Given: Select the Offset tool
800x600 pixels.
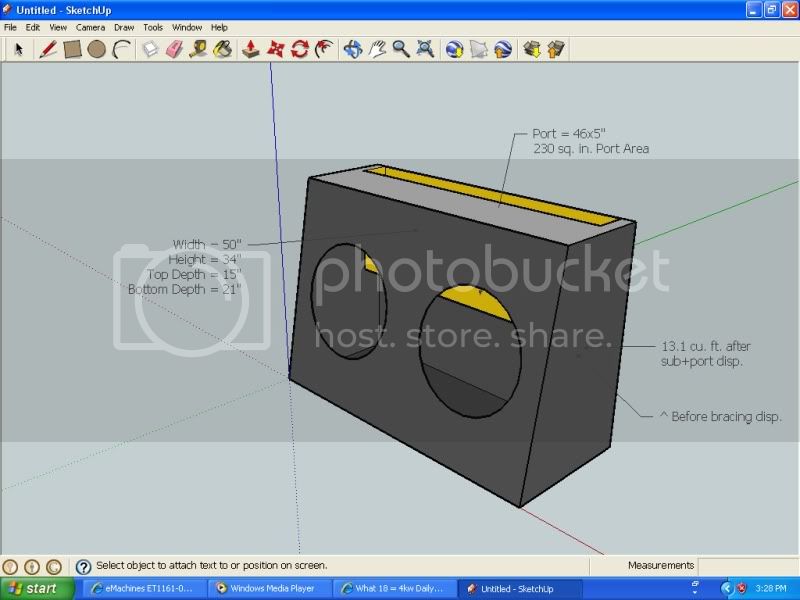Looking at the screenshot, I should (x=324, y=49).
